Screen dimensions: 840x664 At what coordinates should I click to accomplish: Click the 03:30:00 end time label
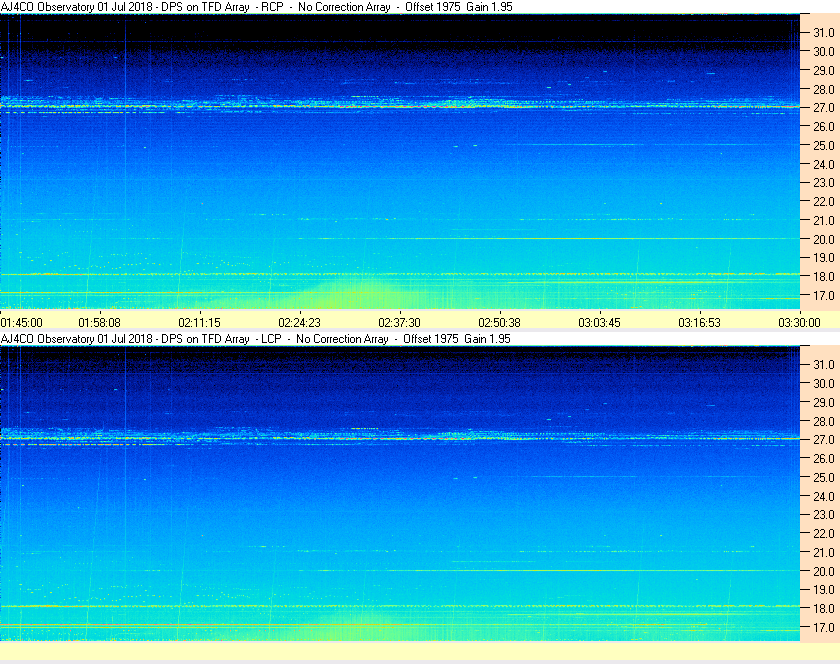click(799, 323)
